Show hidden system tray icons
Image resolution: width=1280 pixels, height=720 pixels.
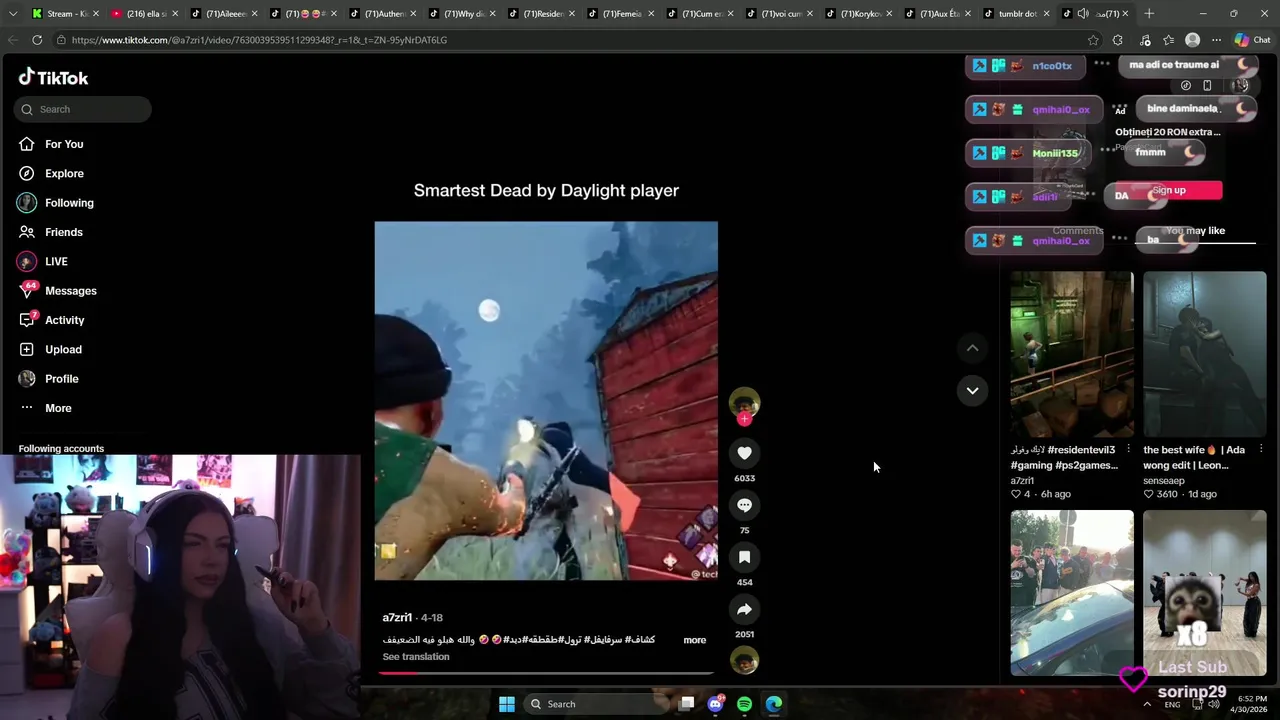tap(1147, 704)
